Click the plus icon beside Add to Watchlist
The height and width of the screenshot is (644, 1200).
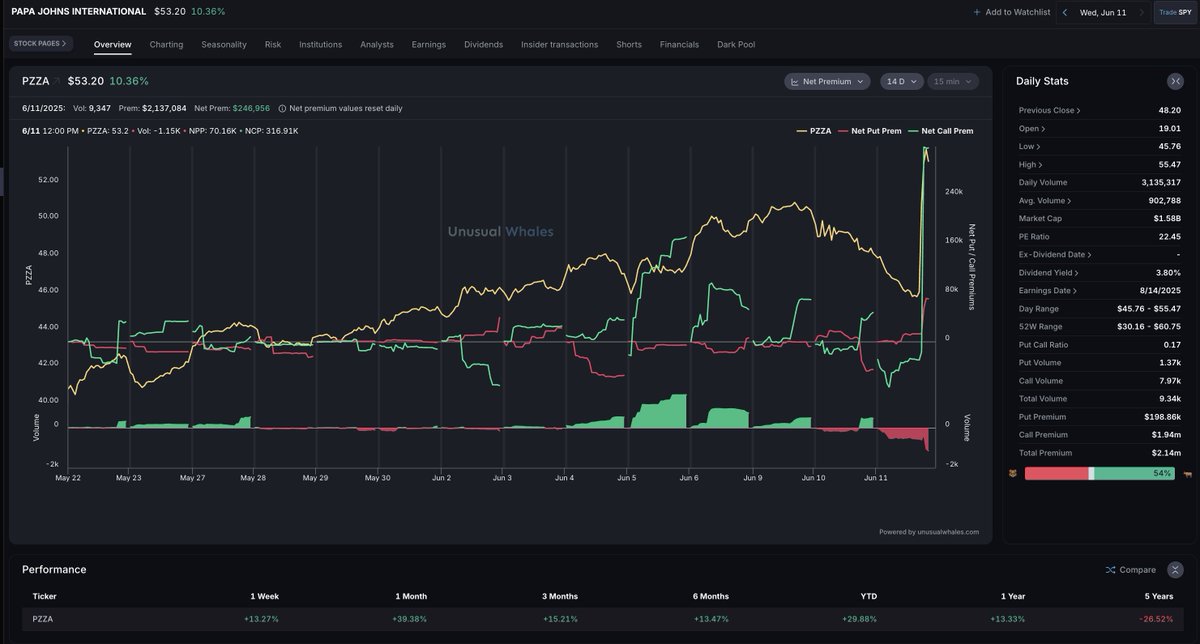pyautogui.click(x=976, y=12)
